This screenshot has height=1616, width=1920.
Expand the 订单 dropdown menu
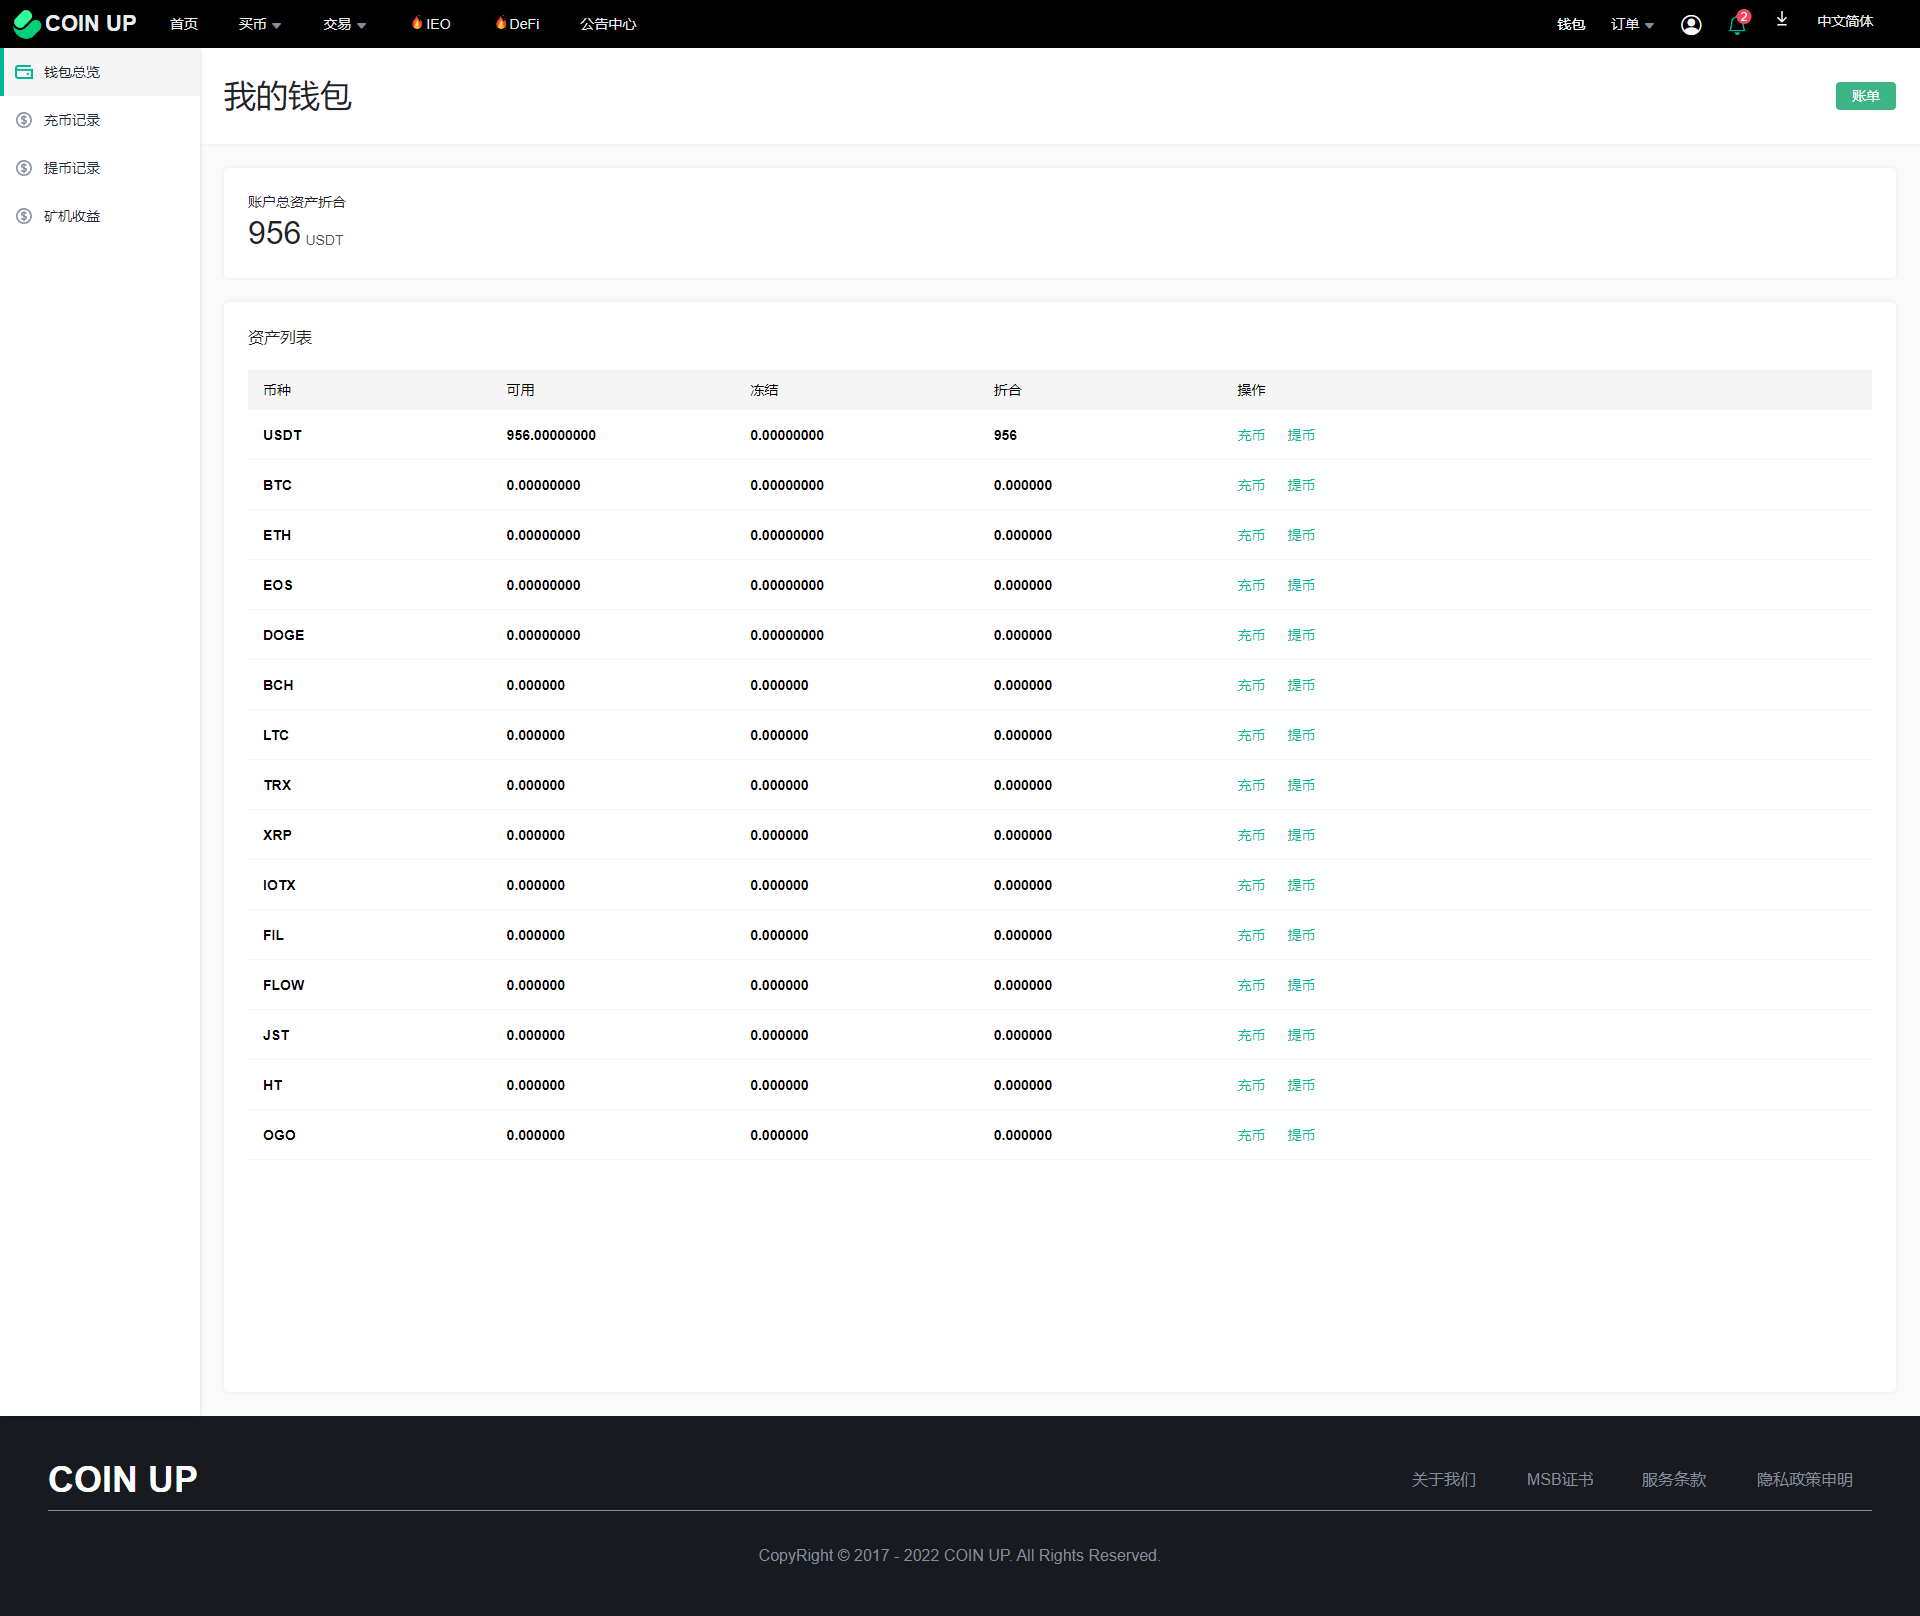click(1631, 24)
